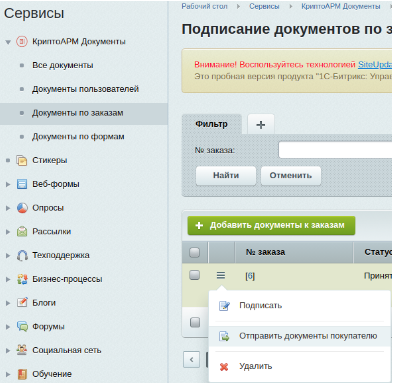Click the Стикеры sticker icon
This screenshot has height=383, width=393.
point(22,161)
